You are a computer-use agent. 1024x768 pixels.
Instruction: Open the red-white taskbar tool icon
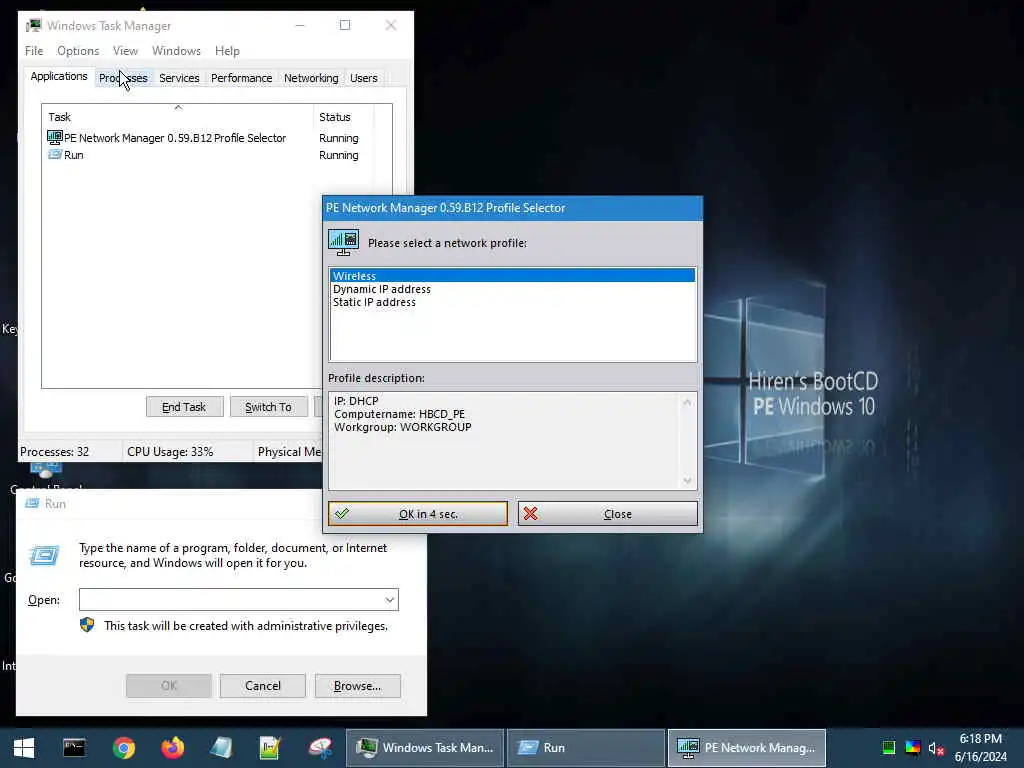tap(320, 748)
